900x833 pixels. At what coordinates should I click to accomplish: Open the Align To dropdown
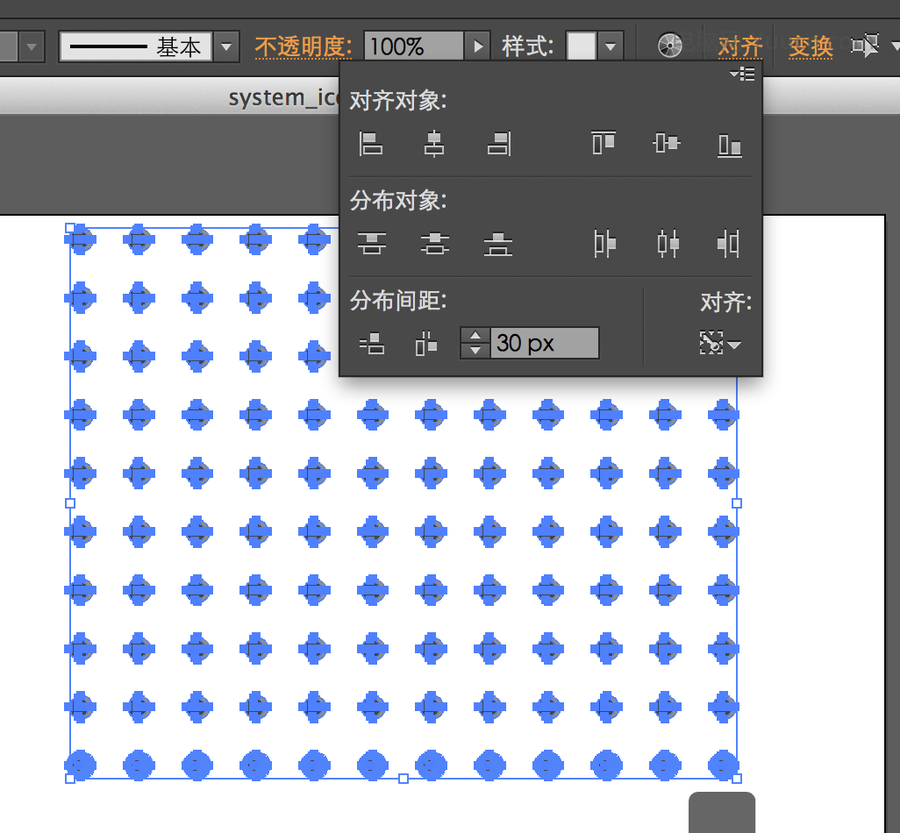(720, 343)
